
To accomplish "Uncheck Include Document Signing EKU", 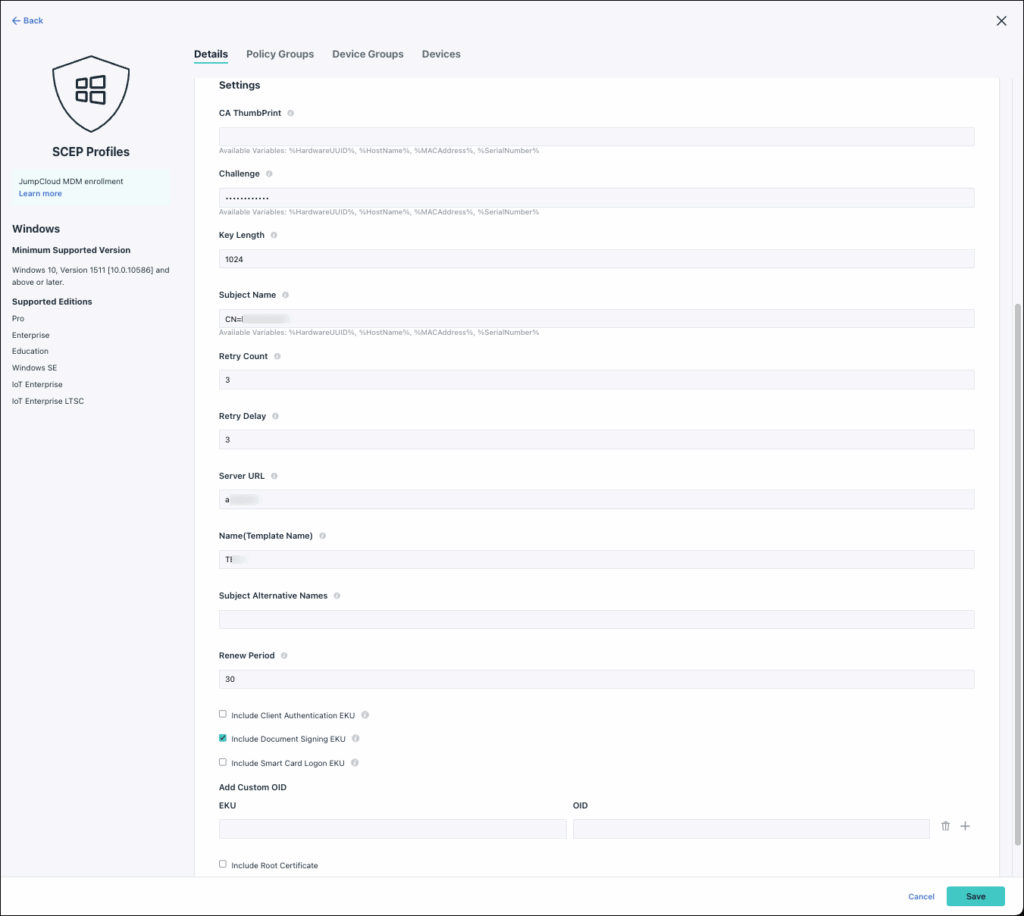I will click(x=222, y=738).
